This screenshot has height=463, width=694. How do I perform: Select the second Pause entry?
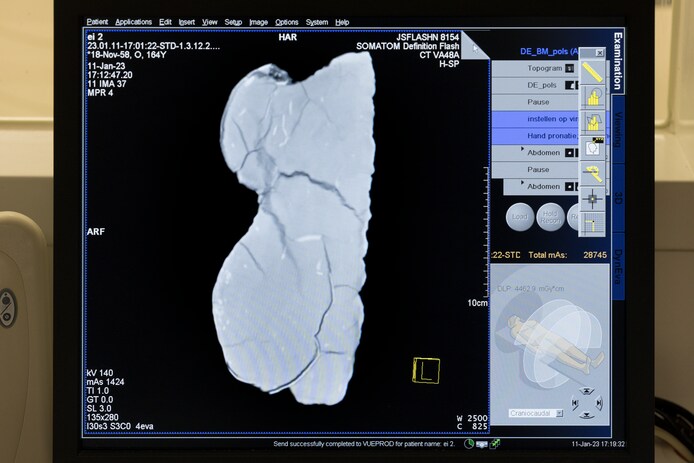[536, 170]
